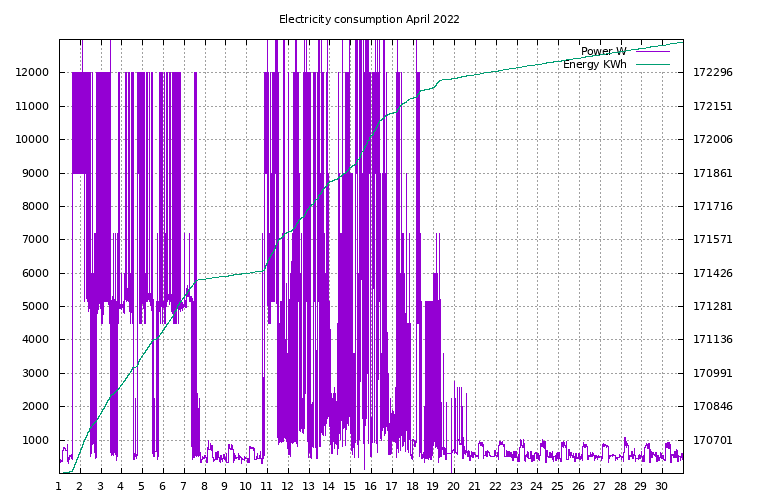The height and width of the screenshot is (500, 768).
Task: Select the 6000 left axis label
Action: [x=35, y=273]
